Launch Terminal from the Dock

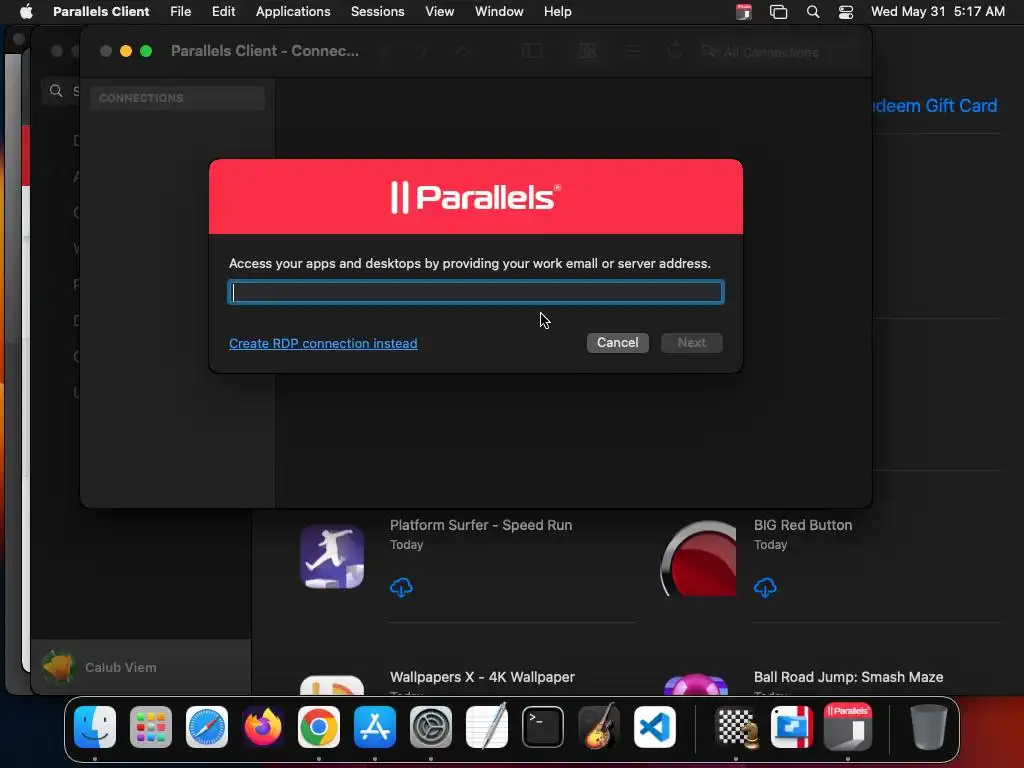pyautogui.click(x=543, y=727)
